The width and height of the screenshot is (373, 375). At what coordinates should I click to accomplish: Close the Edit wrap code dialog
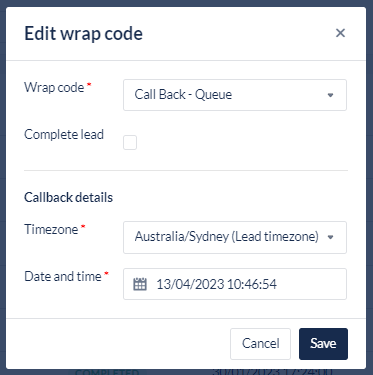(340, 33)
